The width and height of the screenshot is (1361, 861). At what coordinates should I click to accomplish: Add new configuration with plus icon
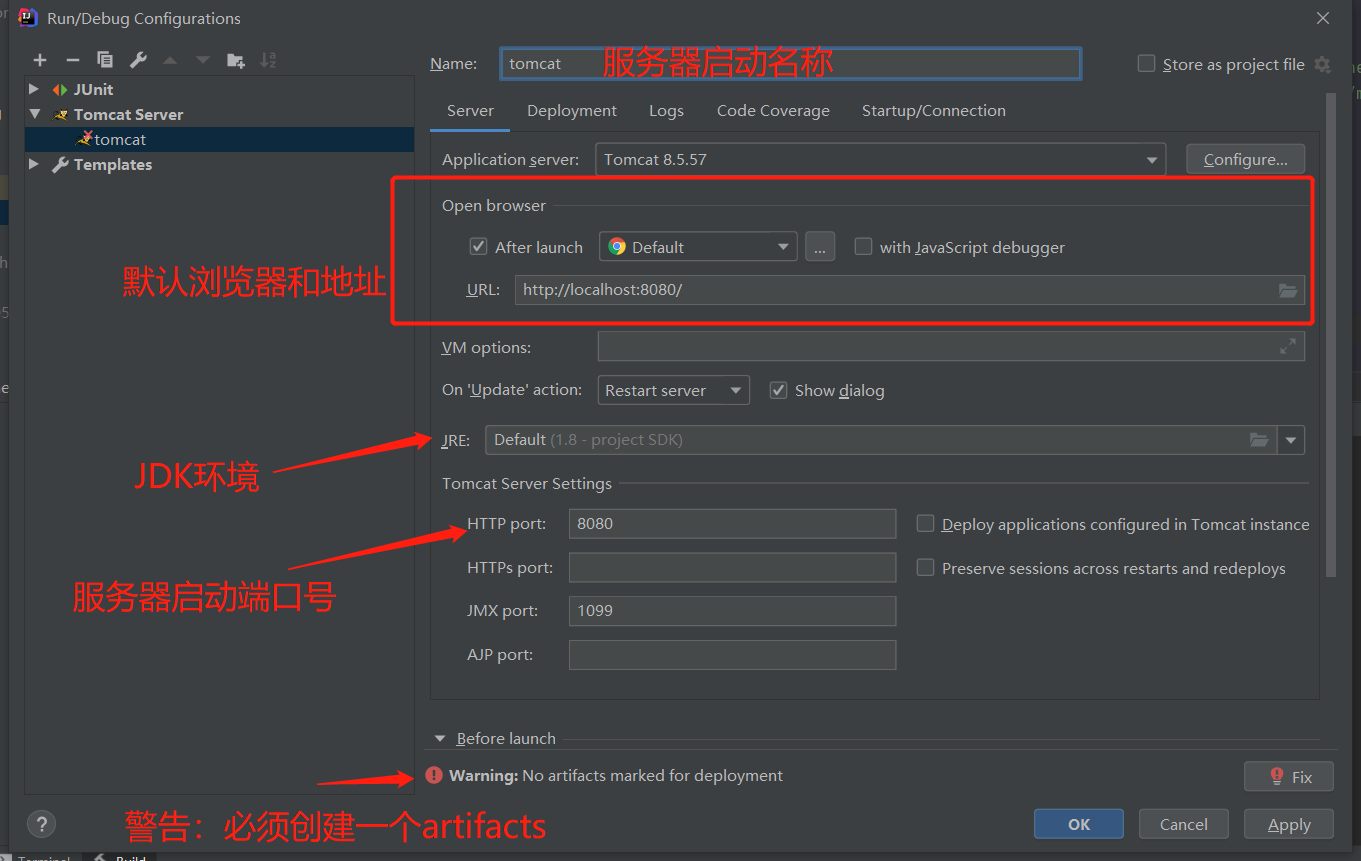click(40, 60)
